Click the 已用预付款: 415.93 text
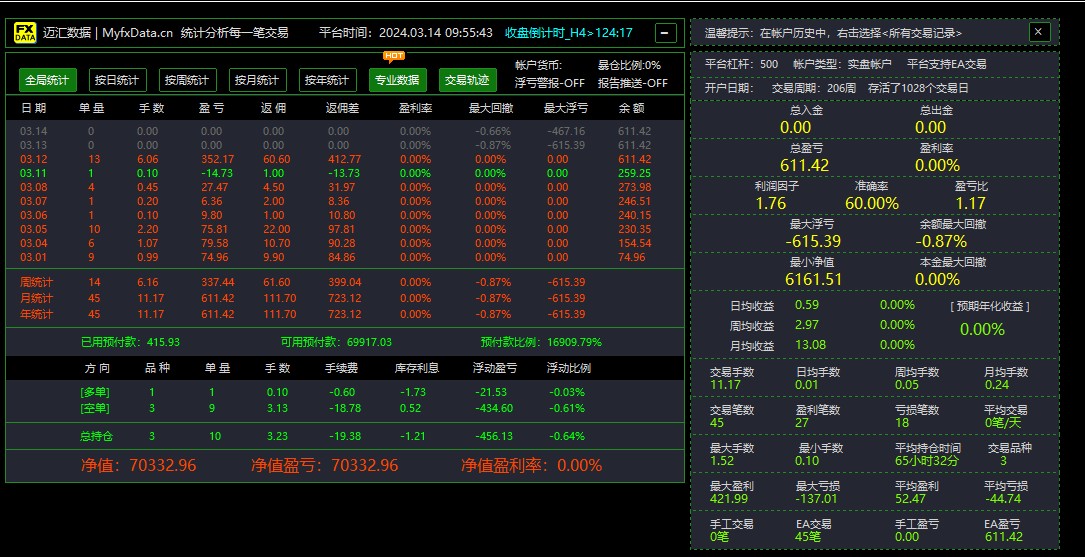This screenshot has height=557, width=1085. pos(130,342)
